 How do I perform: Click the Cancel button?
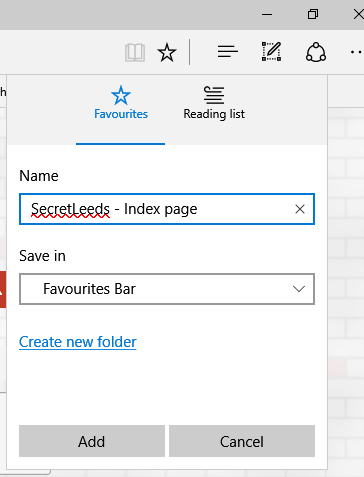coord(242,441)
